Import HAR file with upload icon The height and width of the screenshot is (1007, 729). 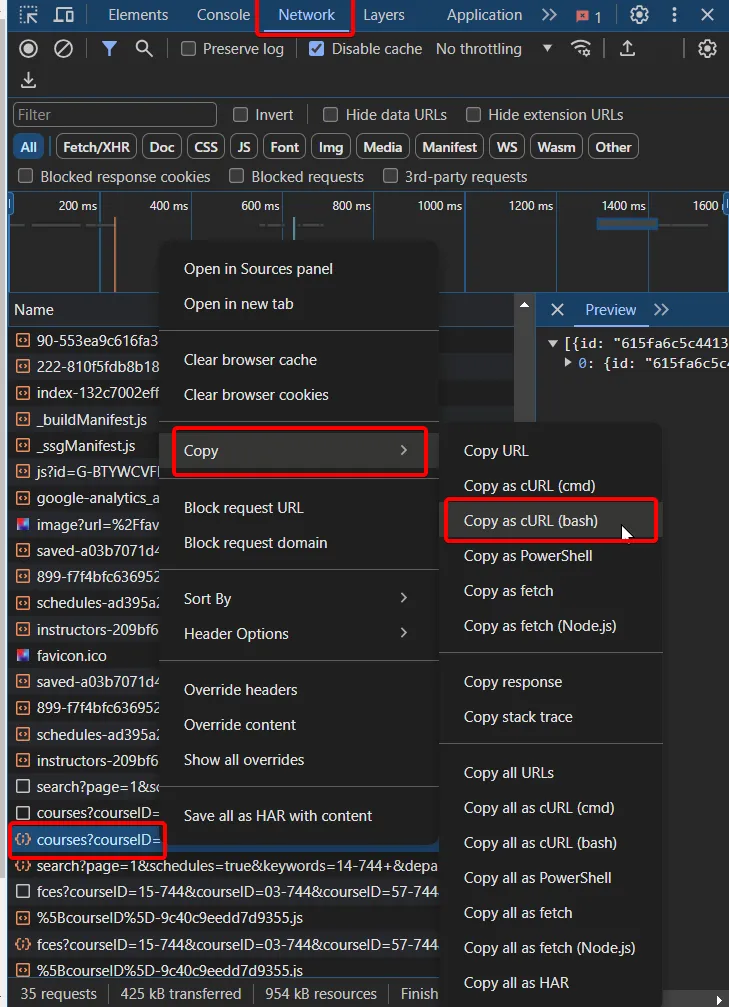click(627, 48)
